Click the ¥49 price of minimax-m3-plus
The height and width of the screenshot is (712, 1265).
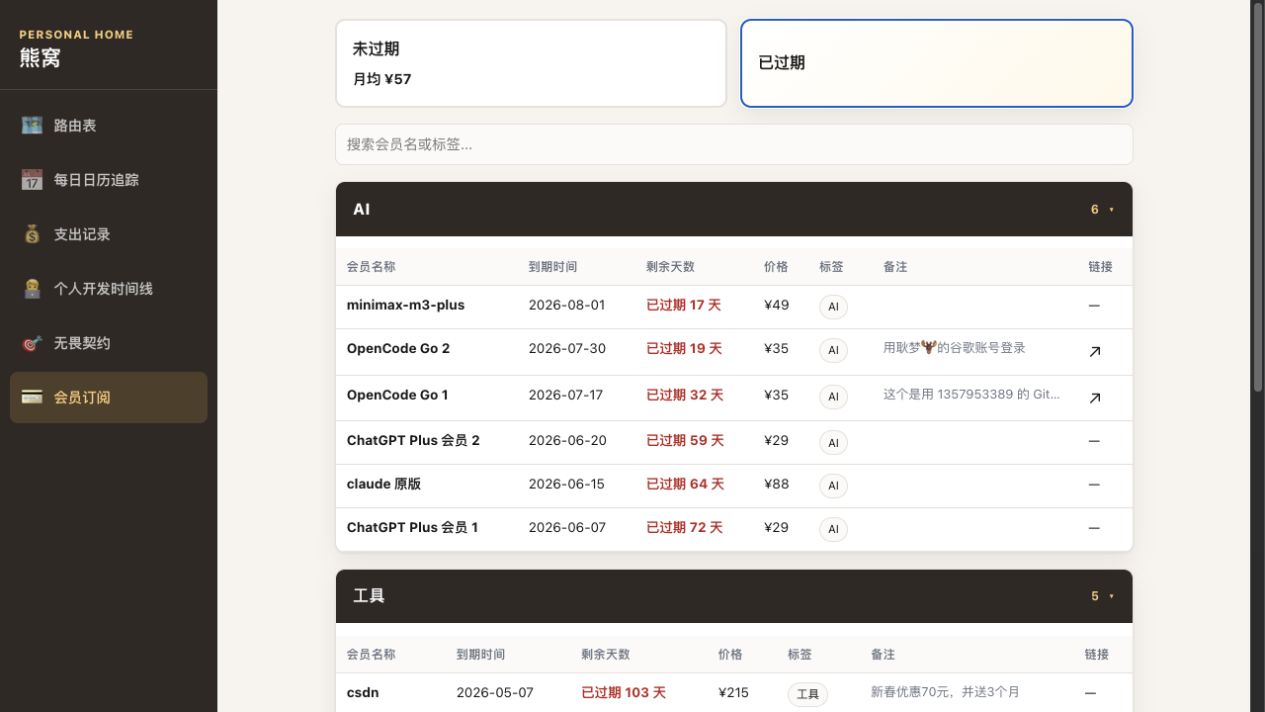776,305
